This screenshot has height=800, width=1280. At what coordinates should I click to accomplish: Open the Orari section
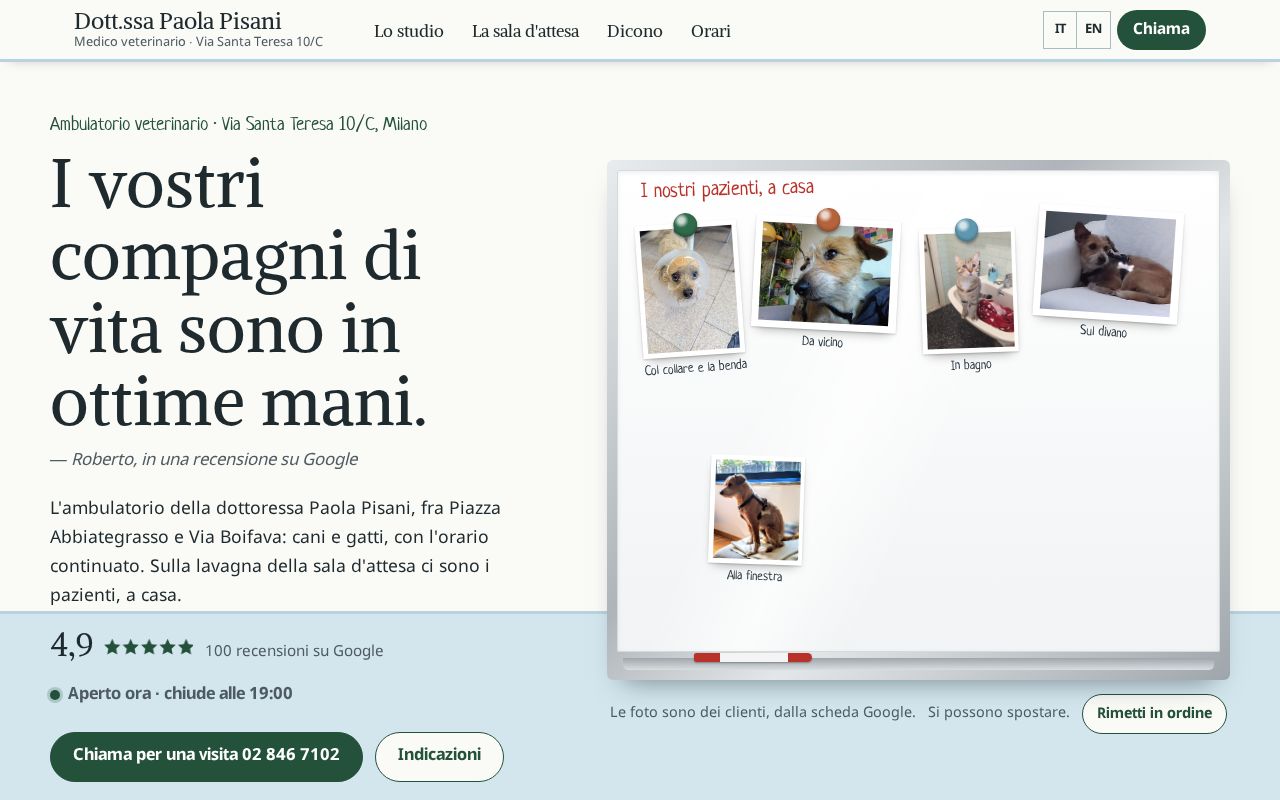(x=711, y=31)
